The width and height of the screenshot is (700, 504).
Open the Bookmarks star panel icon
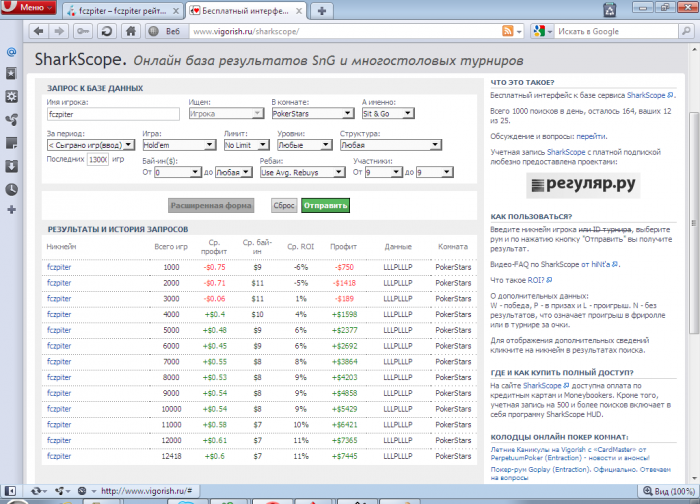click(12, 74)
